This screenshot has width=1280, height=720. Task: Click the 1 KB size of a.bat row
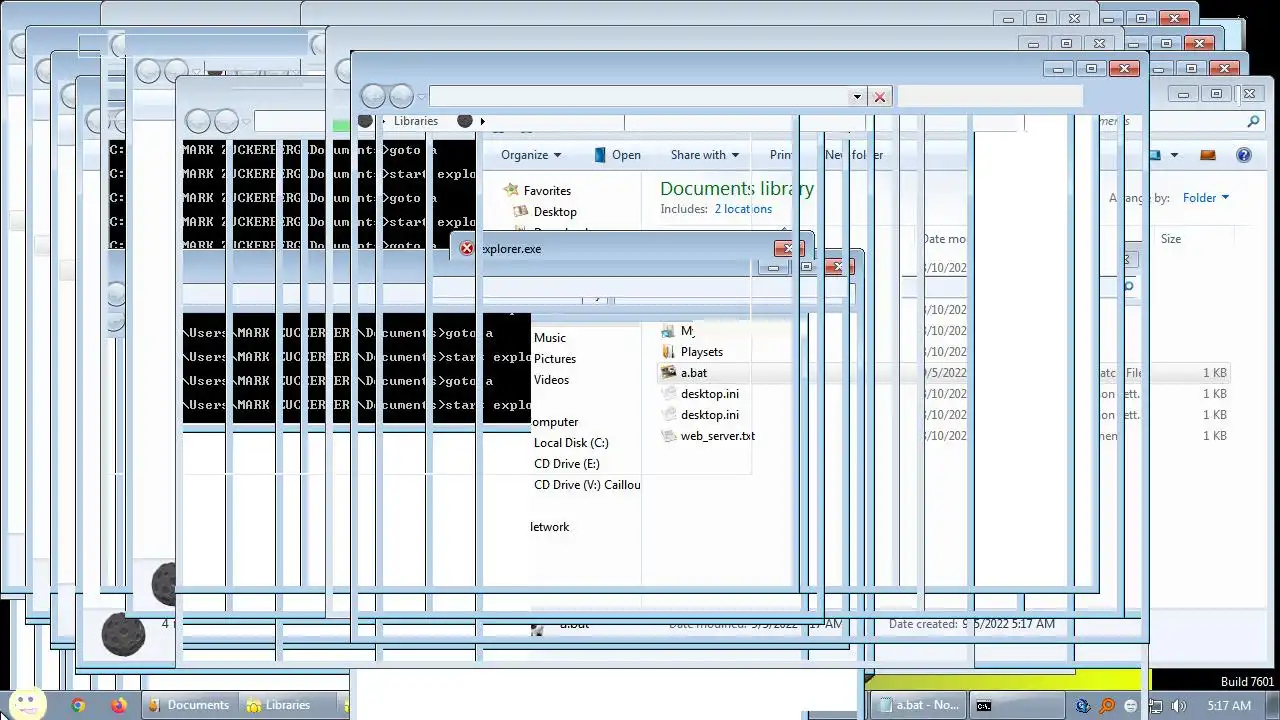pos(1214,373)
